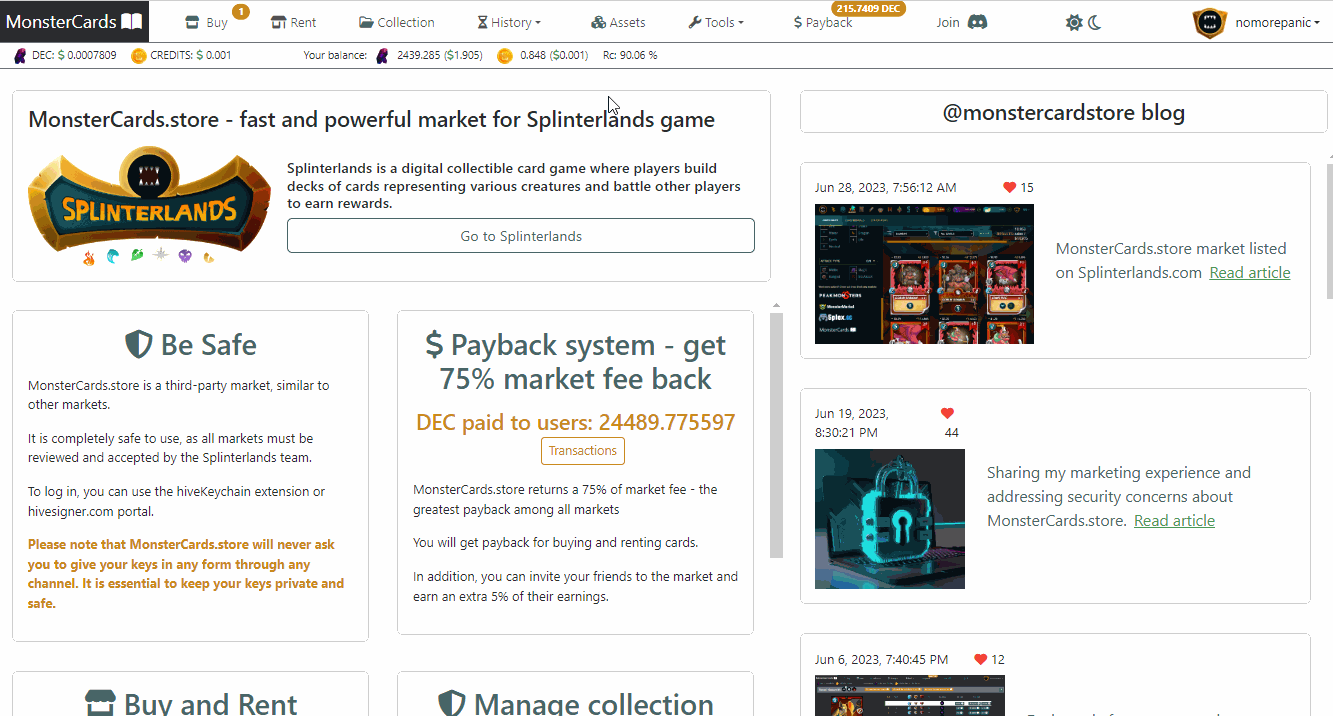This screenshot has height=716, width=1333.
Task: Click the Buy store bag icon
Action: pos(192,22)
